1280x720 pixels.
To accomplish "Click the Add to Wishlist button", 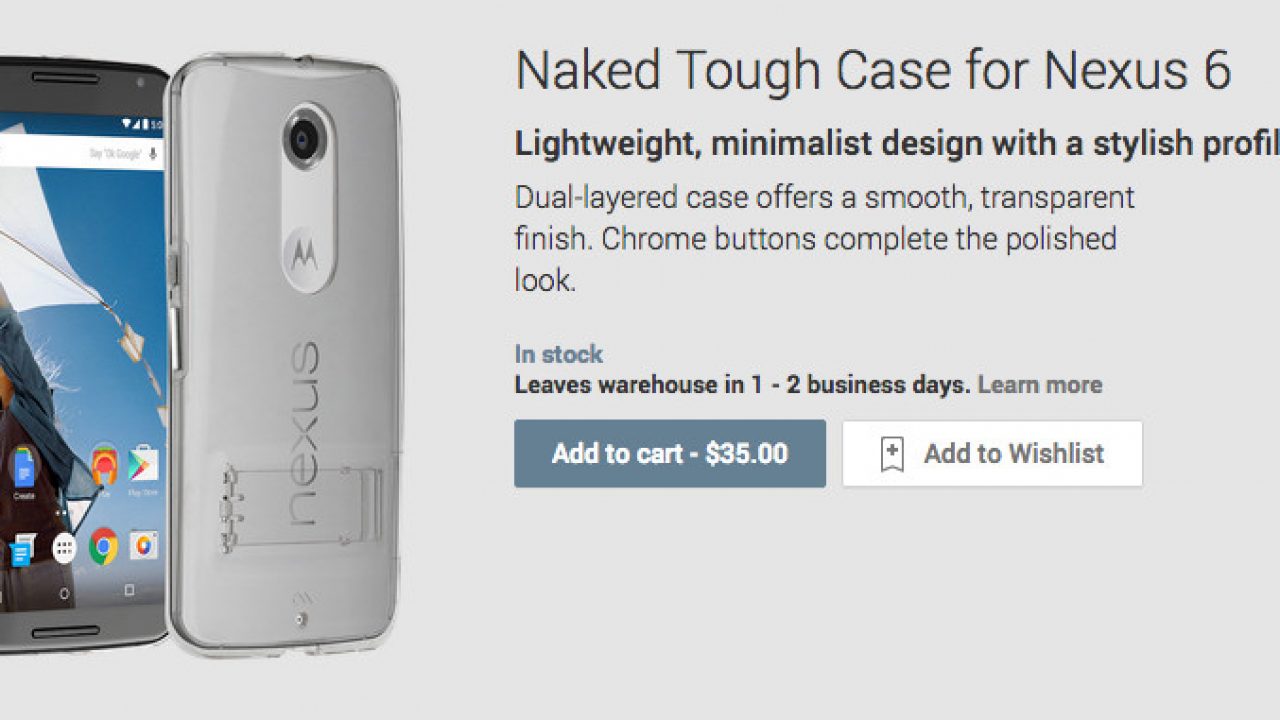I will point(992,453).
